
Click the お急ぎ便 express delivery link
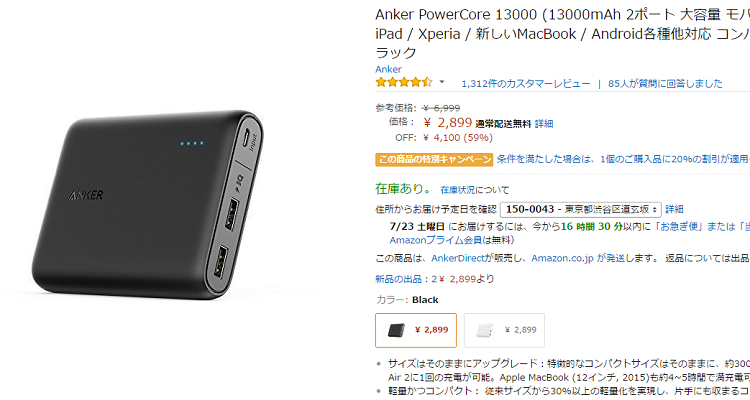(678, 226)
